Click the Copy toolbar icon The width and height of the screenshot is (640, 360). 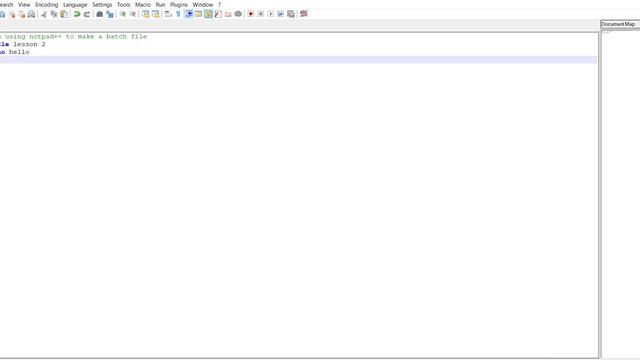[54, 14]
